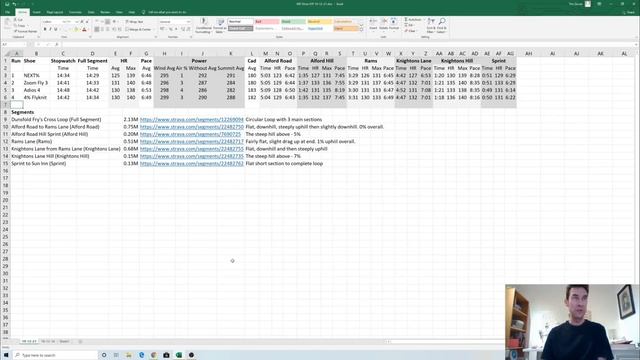
Task: Select the 'Zoom Fly 3' shoe cell
Action: tap(36, 83)
